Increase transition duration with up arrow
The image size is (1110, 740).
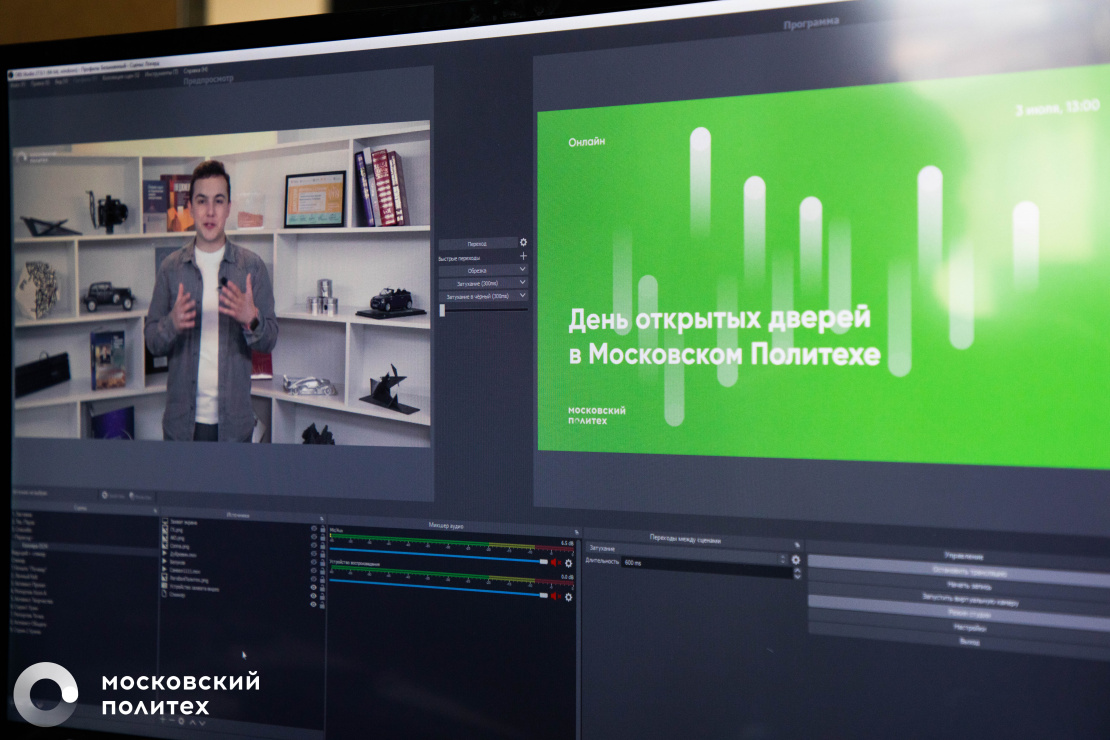[798, 570]
